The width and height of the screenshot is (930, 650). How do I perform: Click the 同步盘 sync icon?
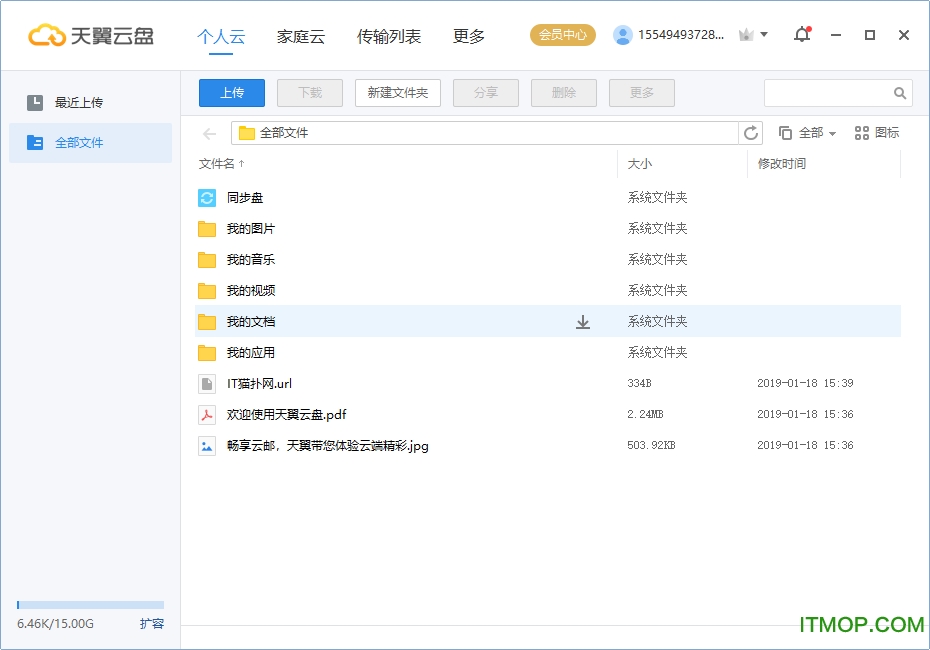pos(207,197)
